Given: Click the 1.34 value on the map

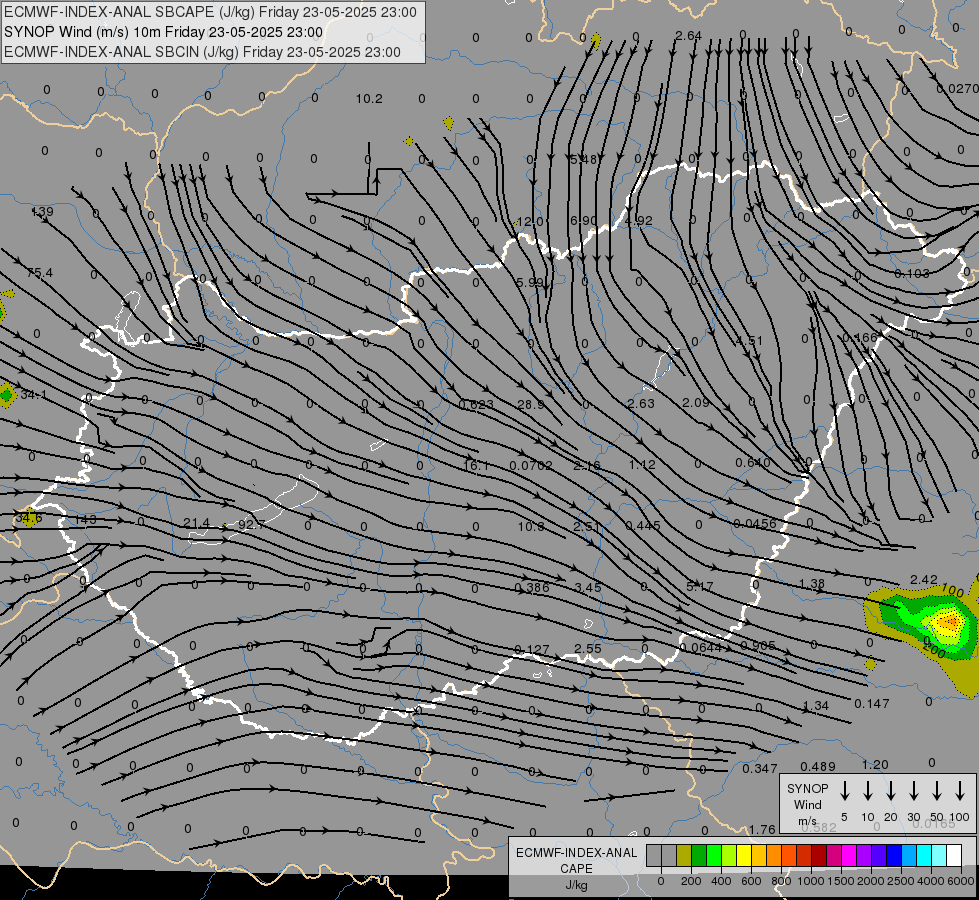Looking at the screenshot, I should click(815, 706).
